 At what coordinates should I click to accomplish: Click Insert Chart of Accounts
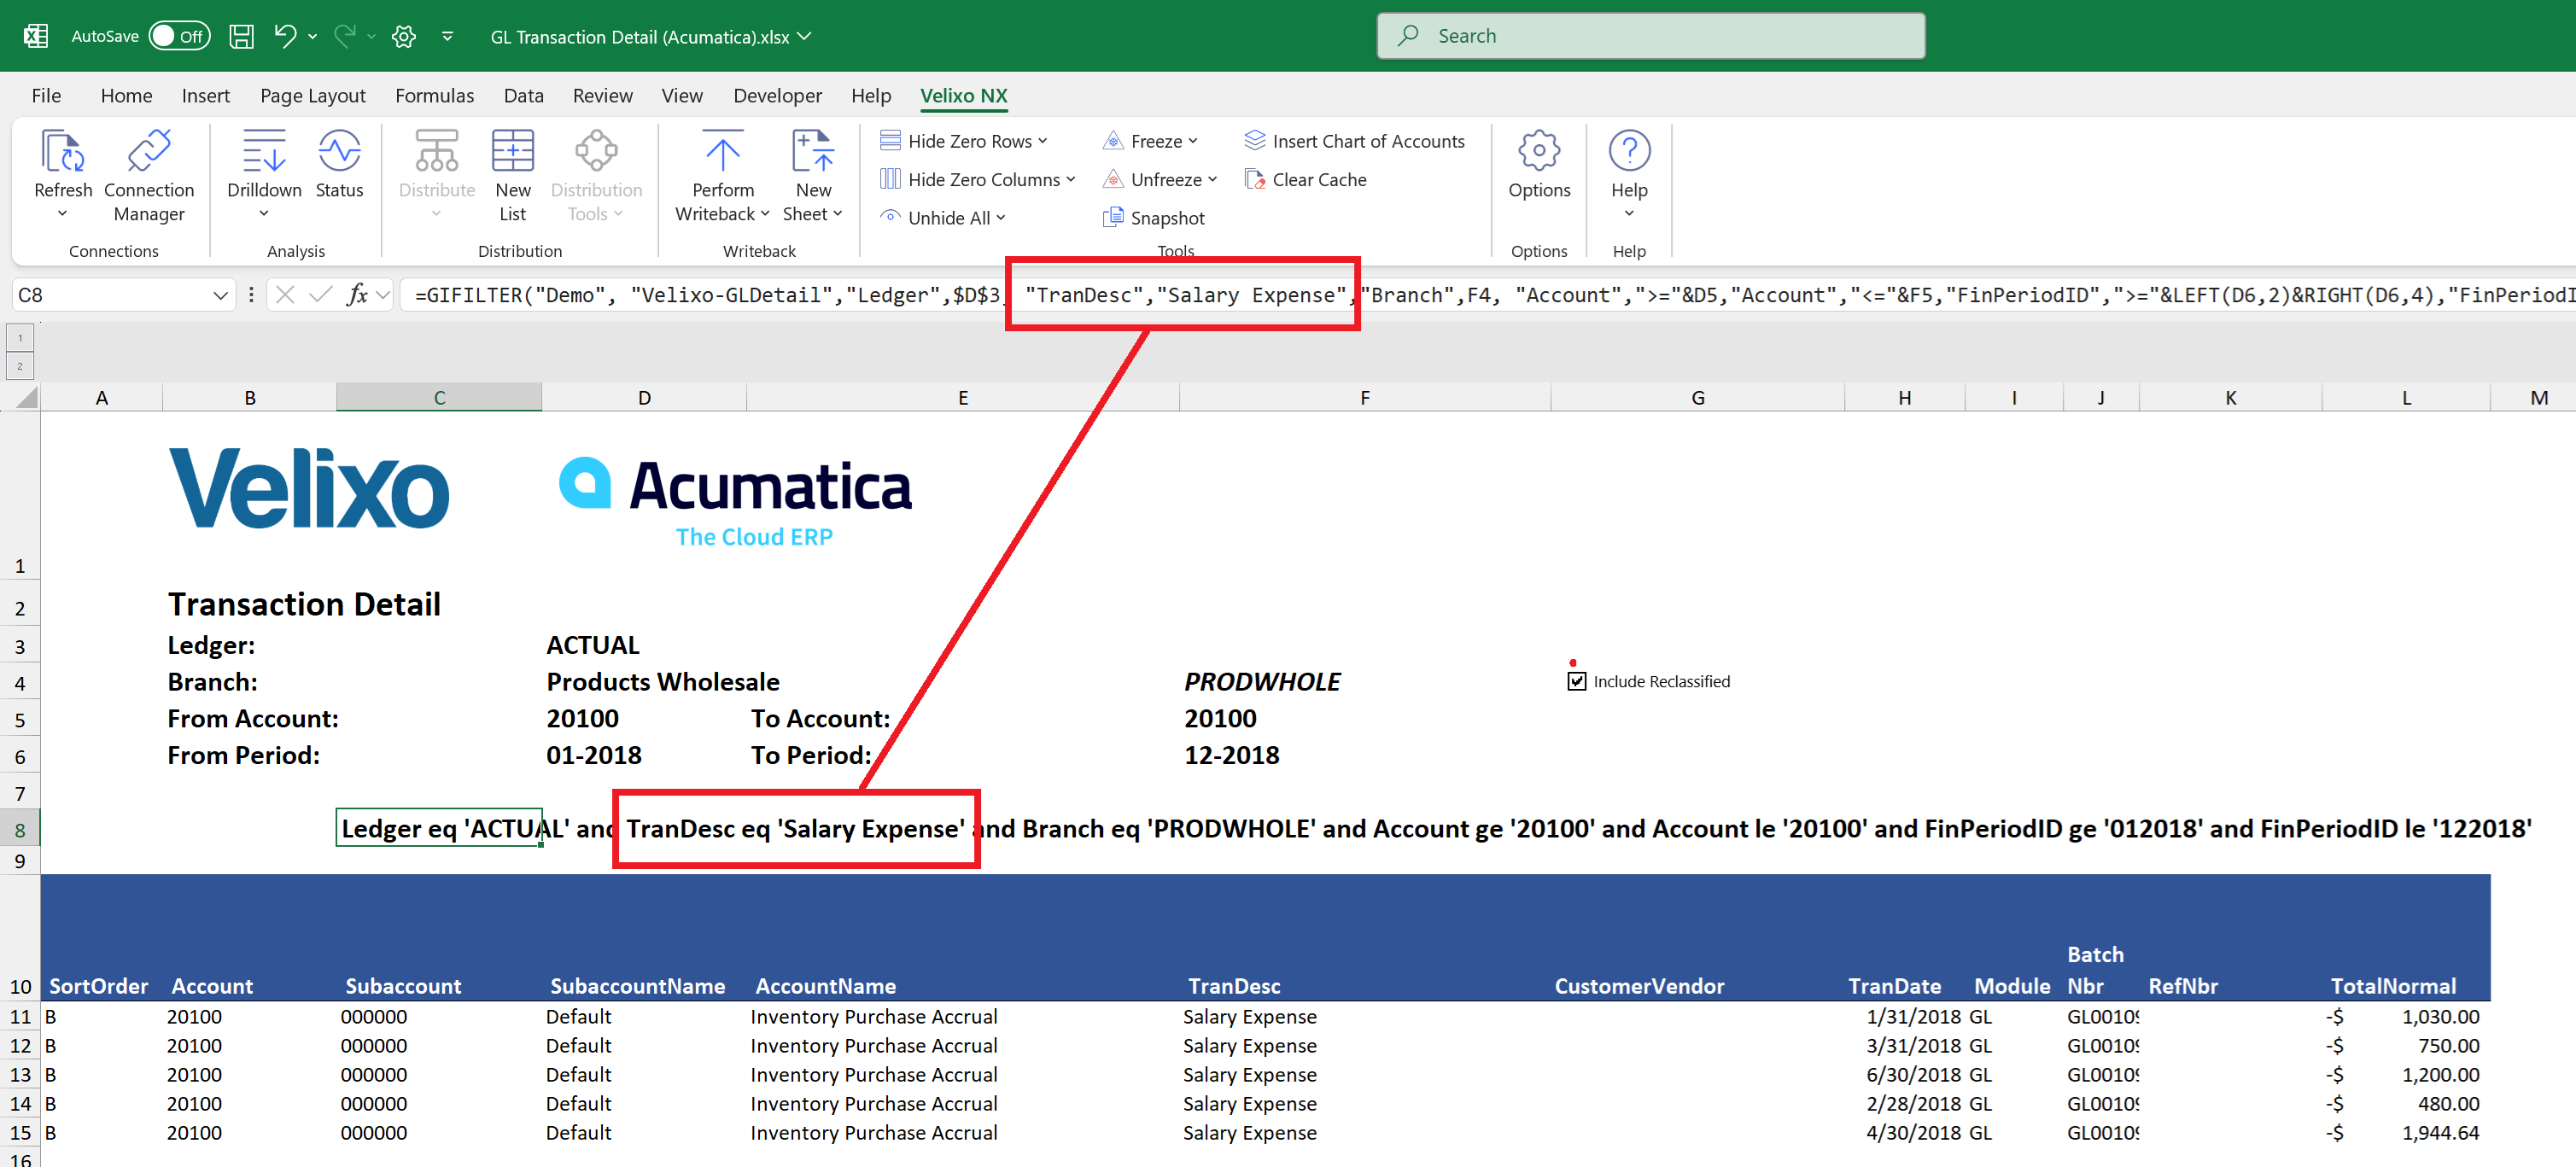1355,141
